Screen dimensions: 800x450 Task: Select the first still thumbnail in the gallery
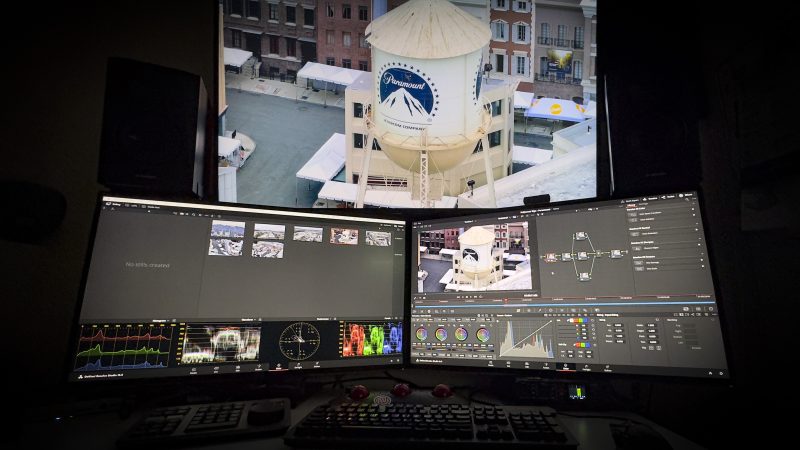[x=226, y=230]
